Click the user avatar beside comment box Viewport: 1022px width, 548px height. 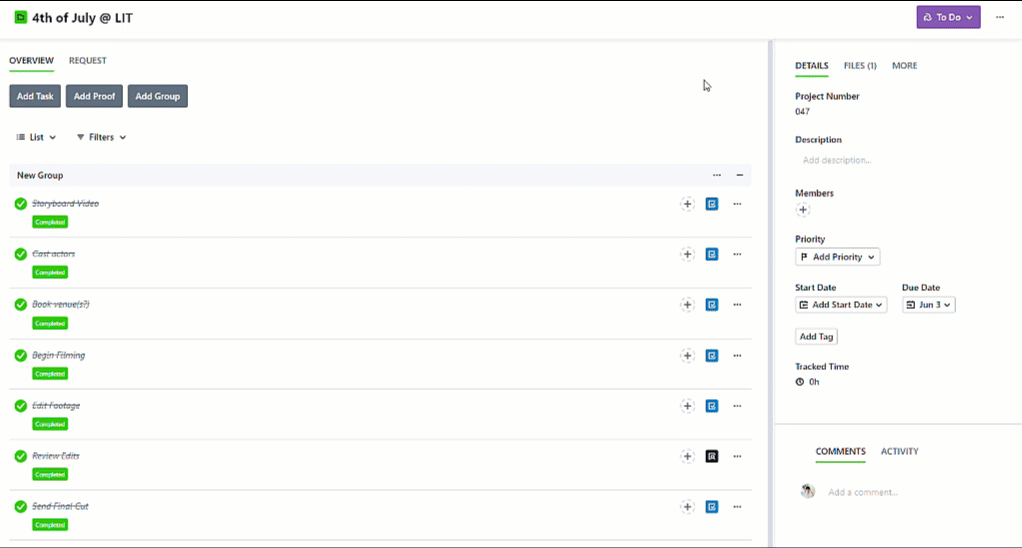[x=808, y=491]
